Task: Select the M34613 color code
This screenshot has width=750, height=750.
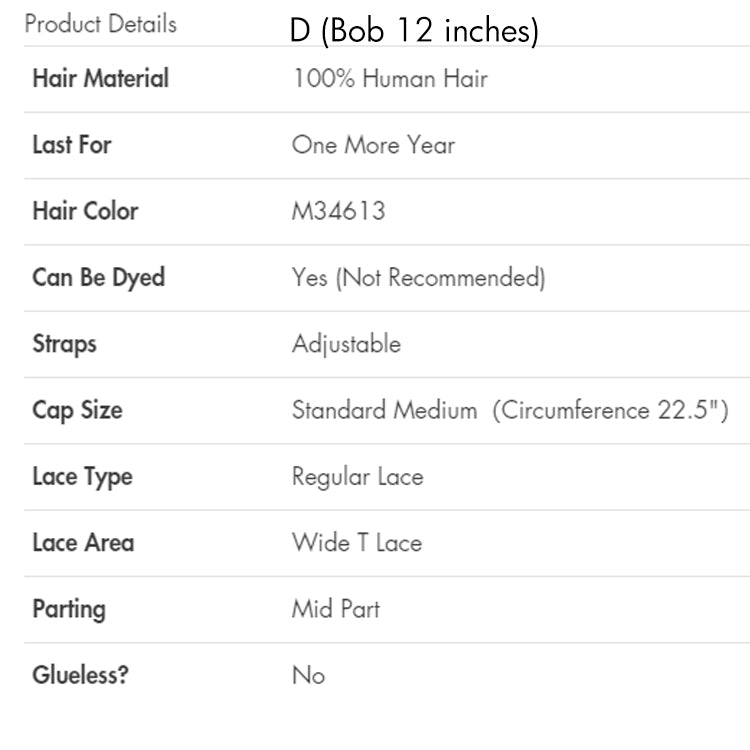Action: point(339,211)
